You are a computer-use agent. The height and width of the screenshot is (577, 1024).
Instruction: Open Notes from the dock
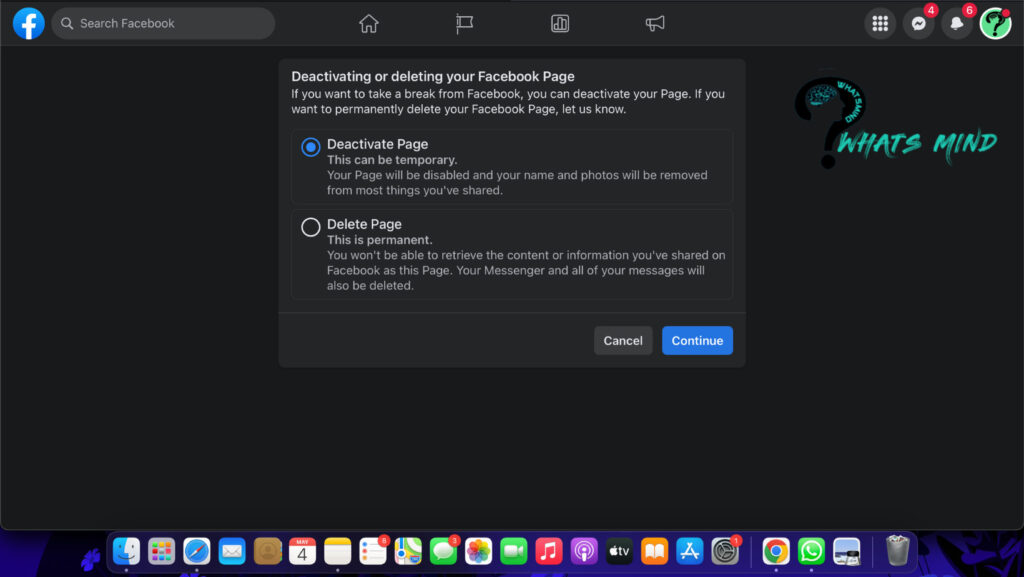pyautogui.click(x=338, y=552)
